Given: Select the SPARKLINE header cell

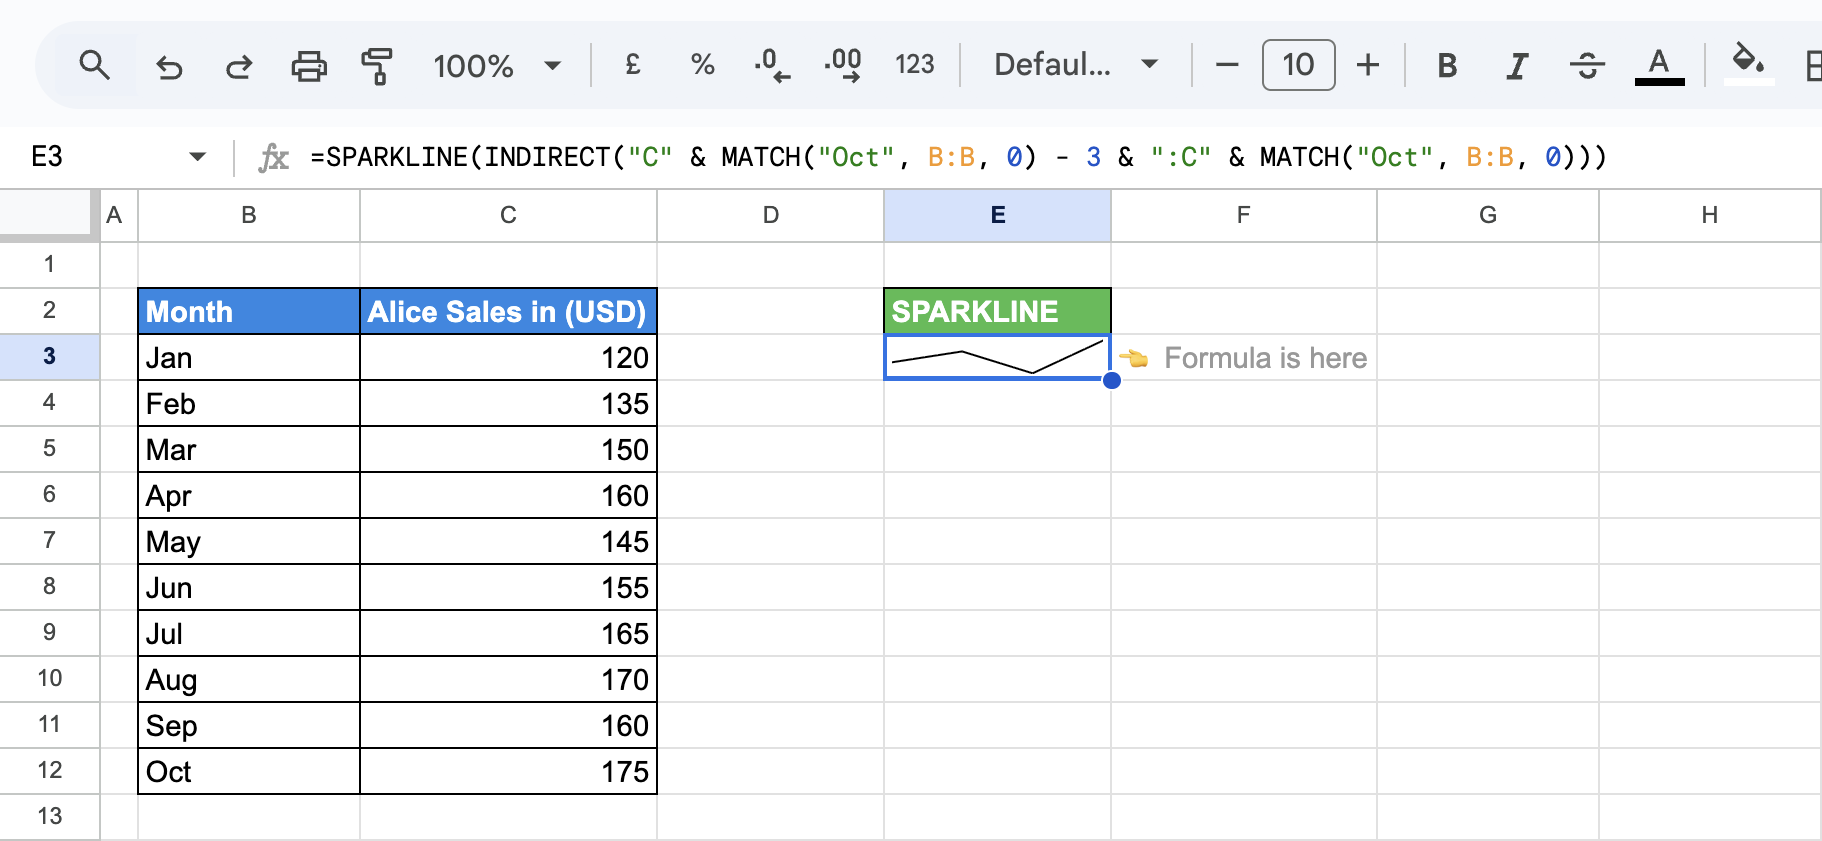Looking at the screenshot, I should coord(997,311).
